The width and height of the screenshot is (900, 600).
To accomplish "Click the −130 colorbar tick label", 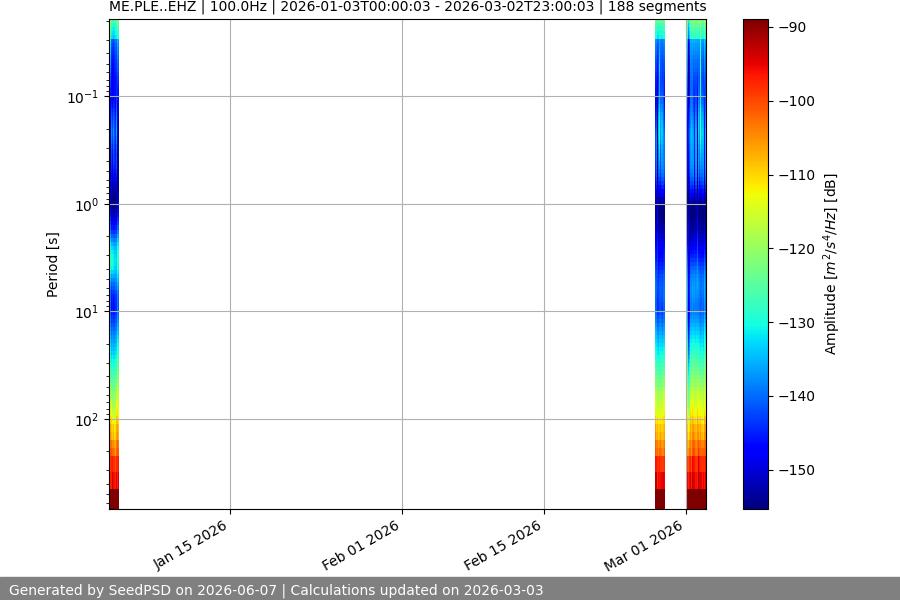I will point(797,323).
